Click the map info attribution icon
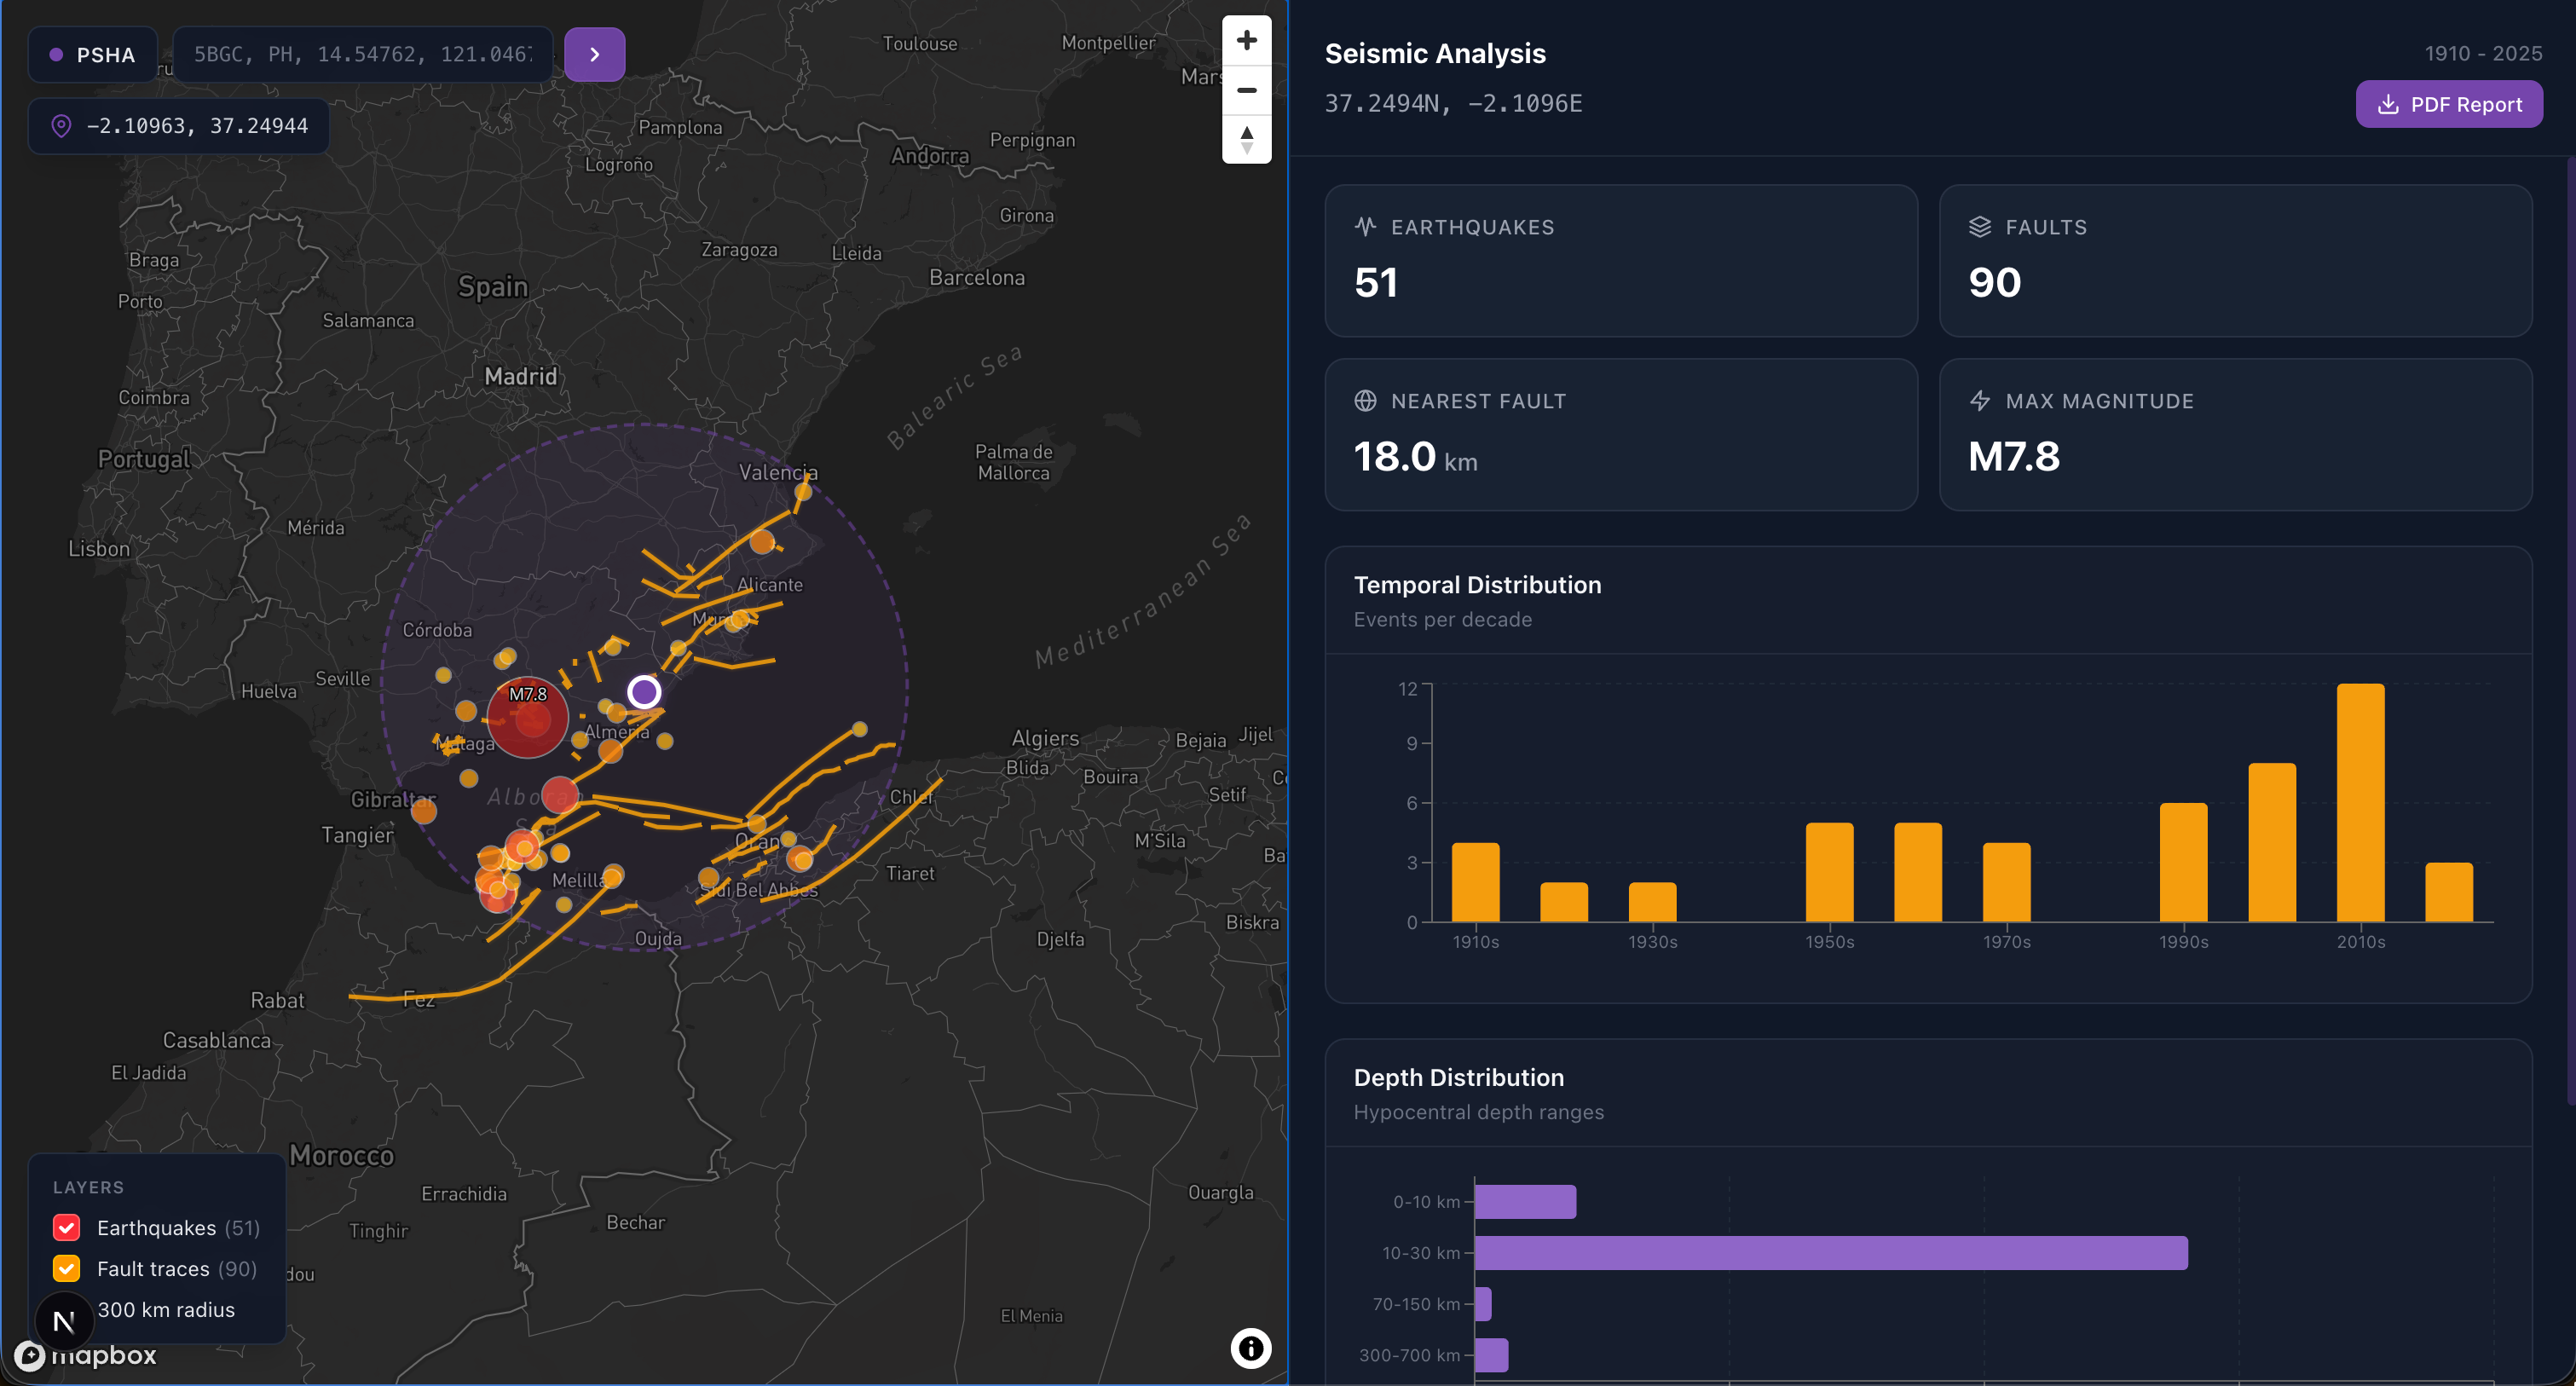 pos(1250,1348)
